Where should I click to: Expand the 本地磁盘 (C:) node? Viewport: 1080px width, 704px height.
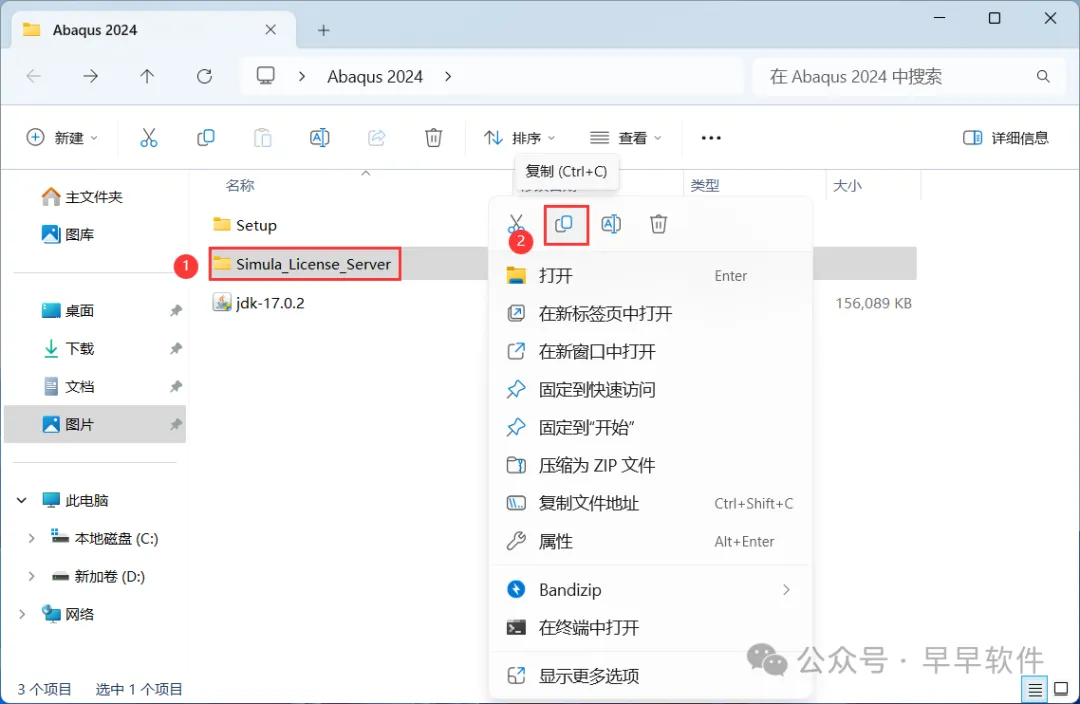31,539
